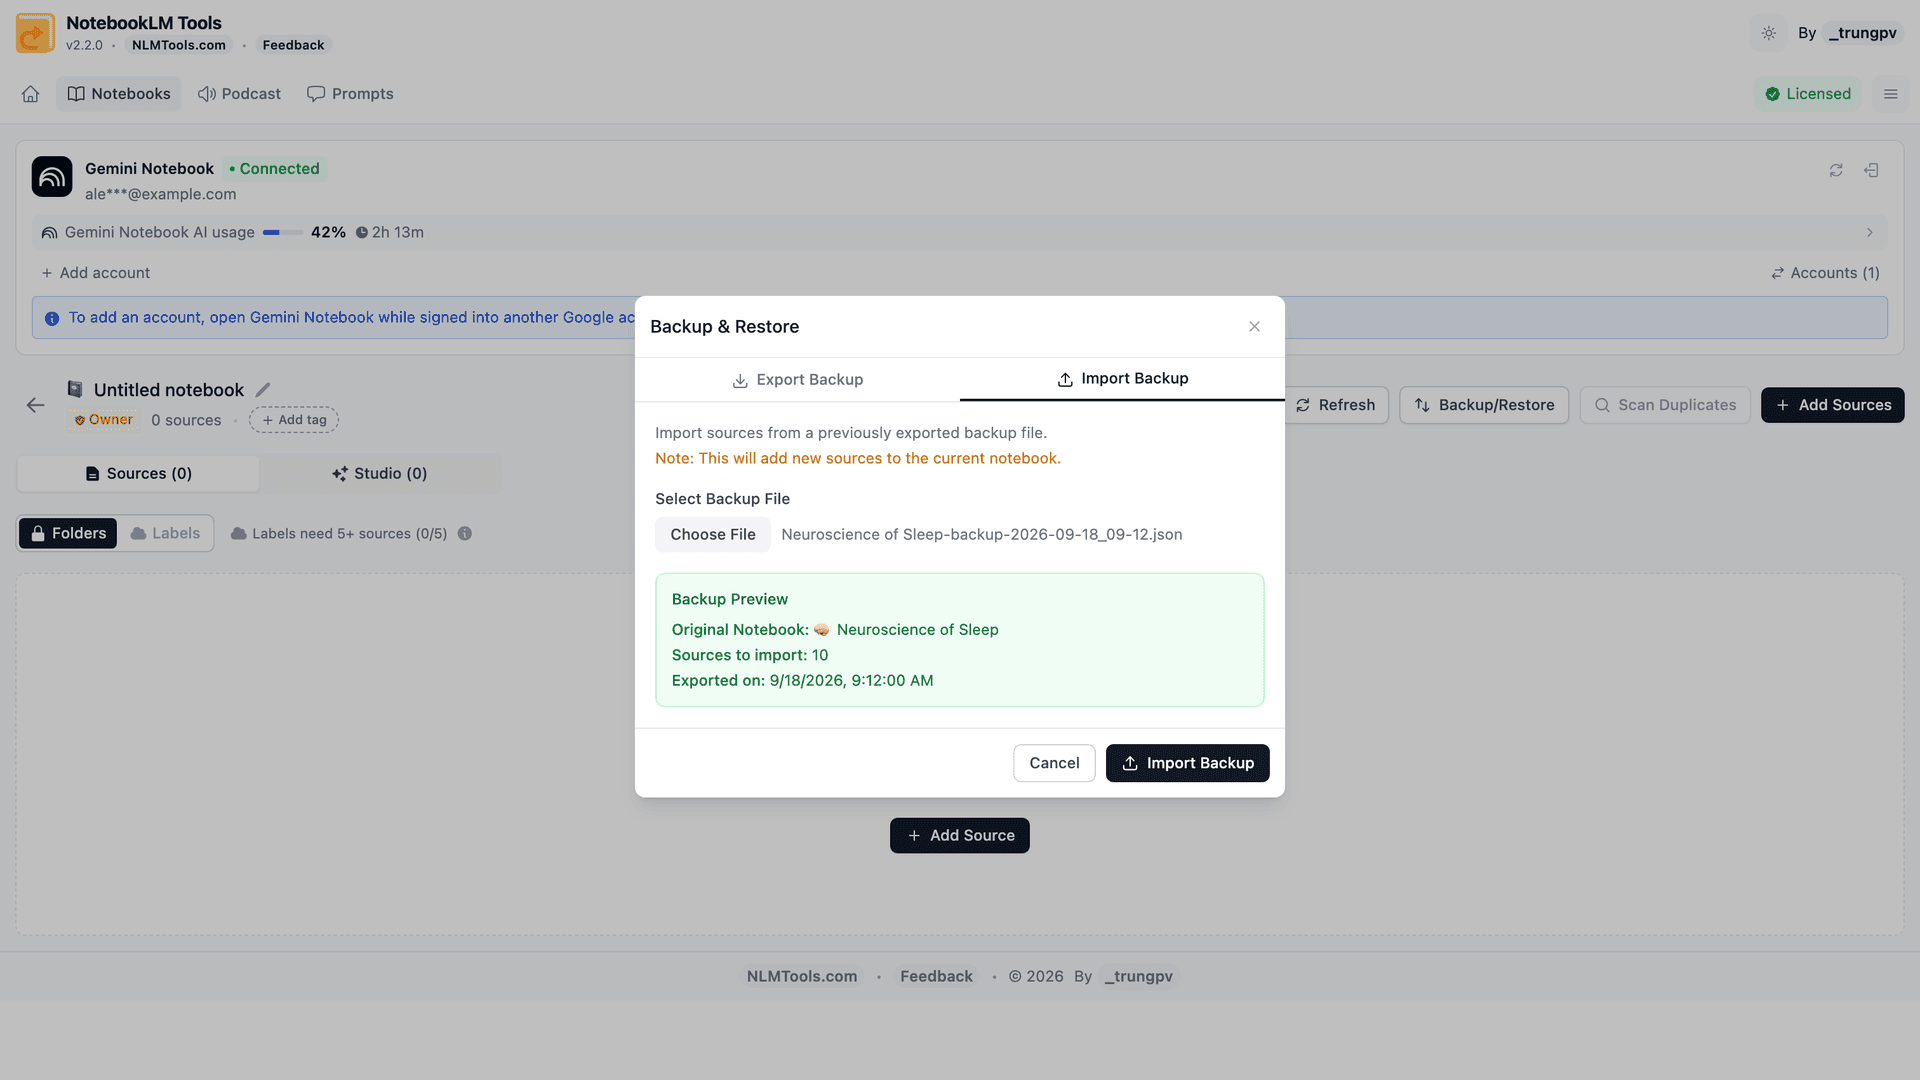Image resolution: width=1920 pixels, height=1080 pixels.
Task: Click the selected backup filename text
Action: pos(981,535)
